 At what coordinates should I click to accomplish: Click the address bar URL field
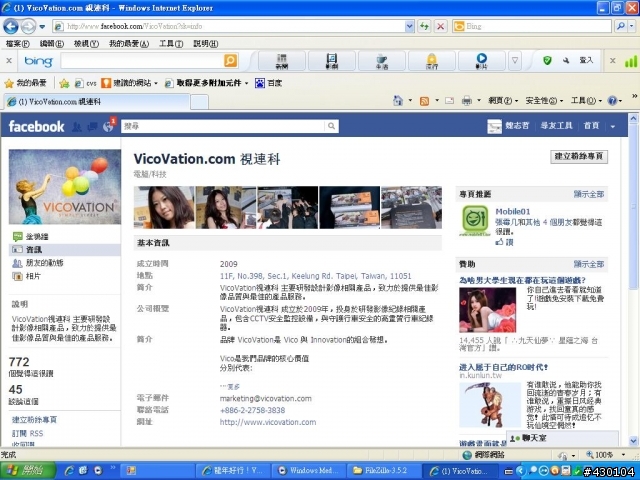(x=229, y=27)
